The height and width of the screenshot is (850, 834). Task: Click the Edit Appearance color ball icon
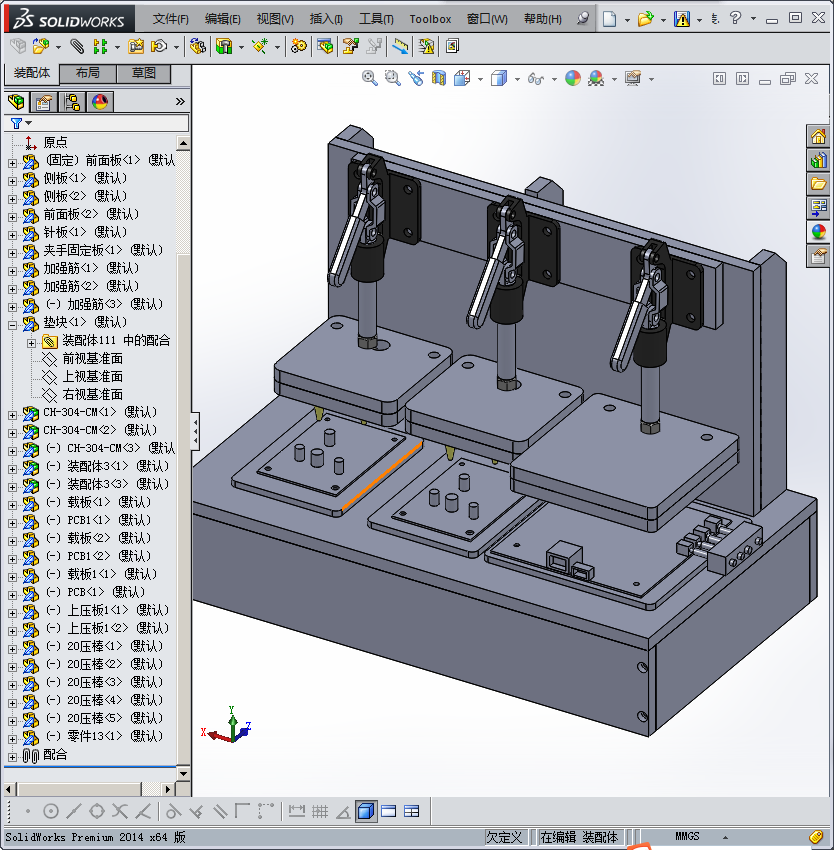573,78
